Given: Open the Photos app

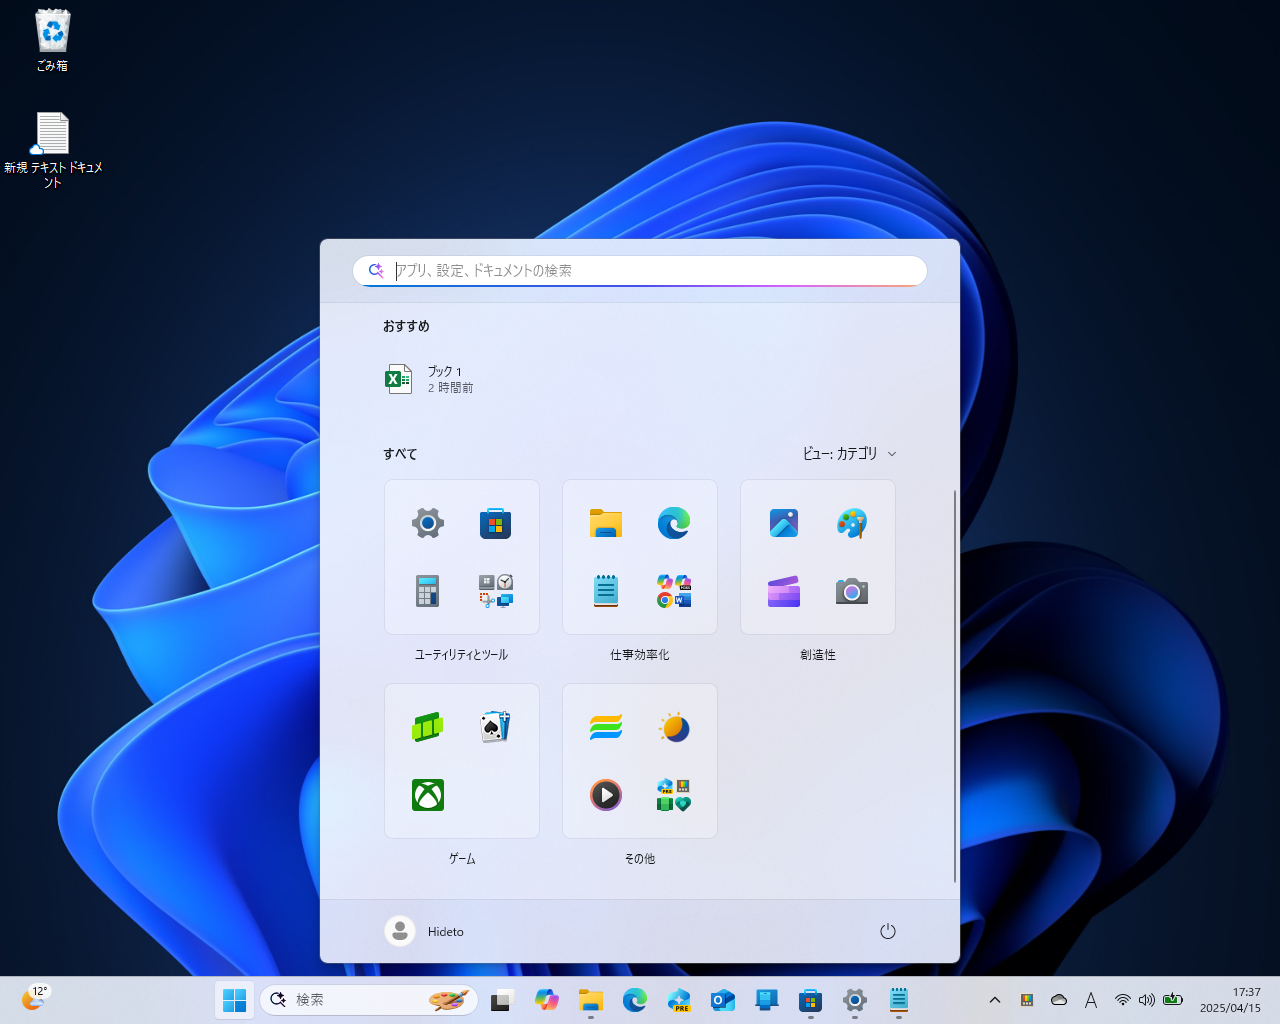Looking at the screenshot, I should tap(784, 523).
